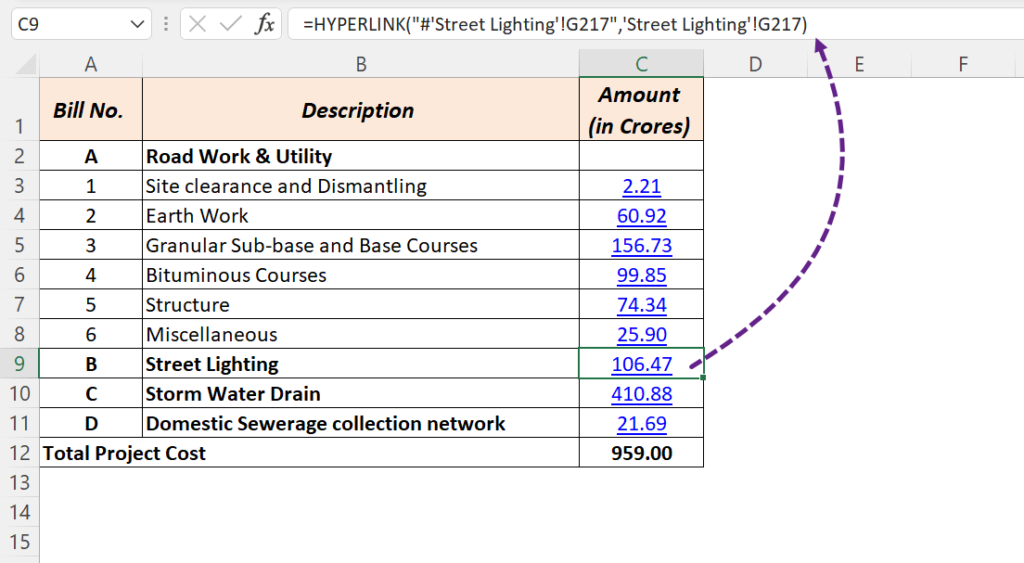Click the Insert Function fx icon
The image size is (1024, 563).
pyautogui.click(x=264, y=25)
